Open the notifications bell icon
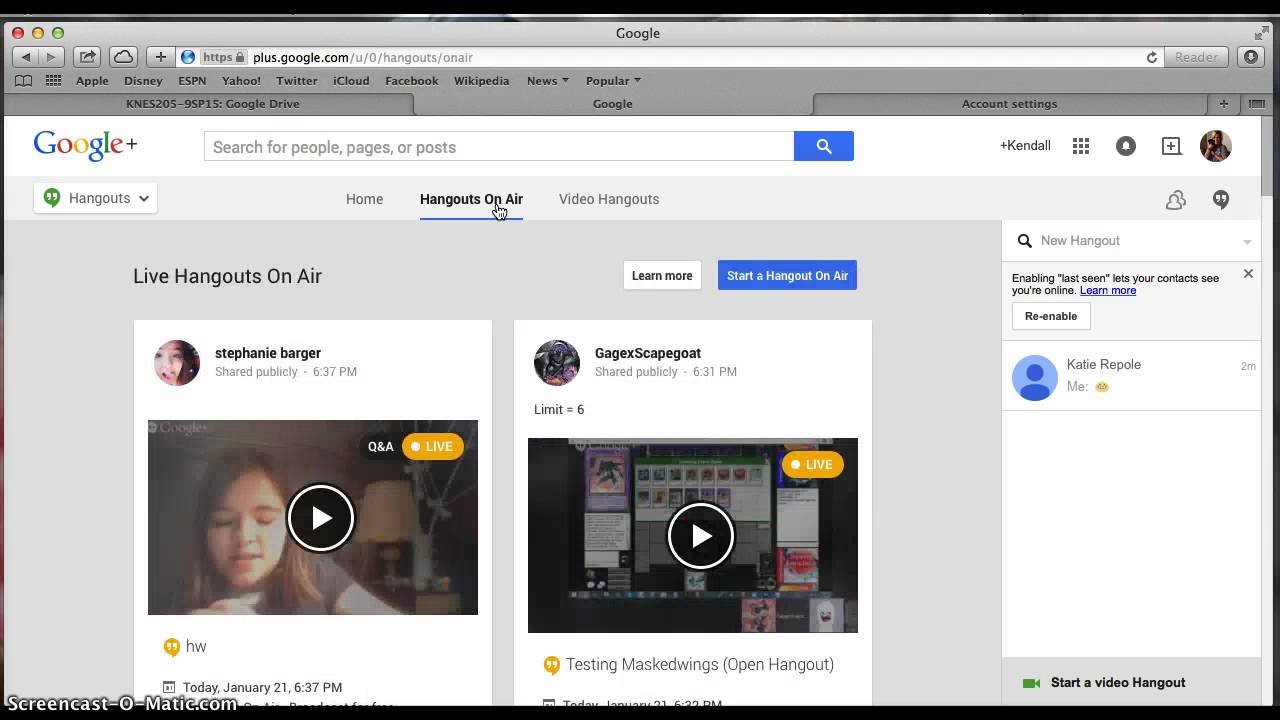Image resolution: width=1280 pixels, height=720 pixels. click(1126, 146)
